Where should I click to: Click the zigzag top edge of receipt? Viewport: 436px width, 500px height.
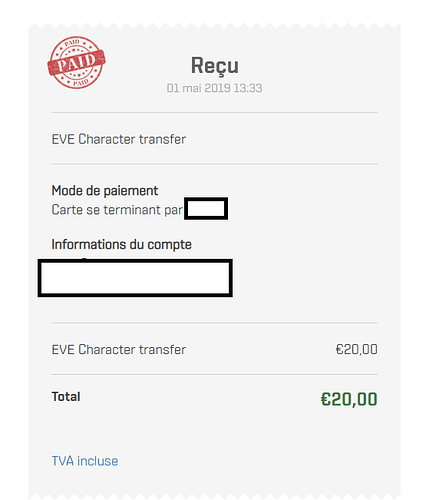pos(214,26)
